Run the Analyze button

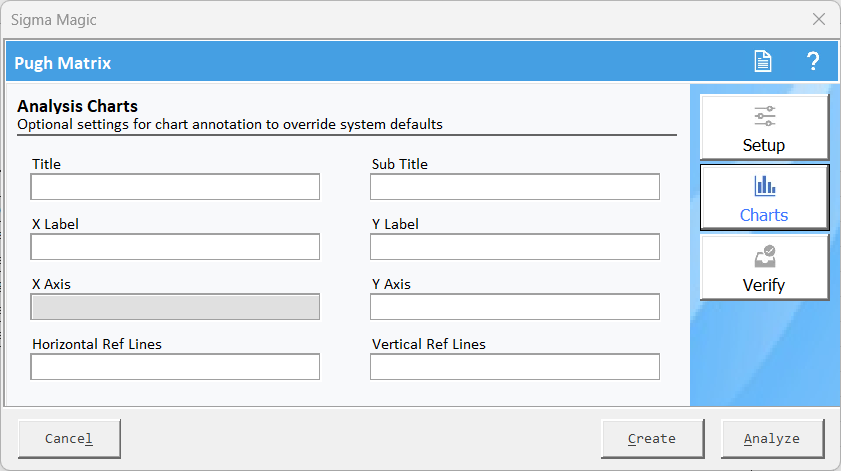772,439
